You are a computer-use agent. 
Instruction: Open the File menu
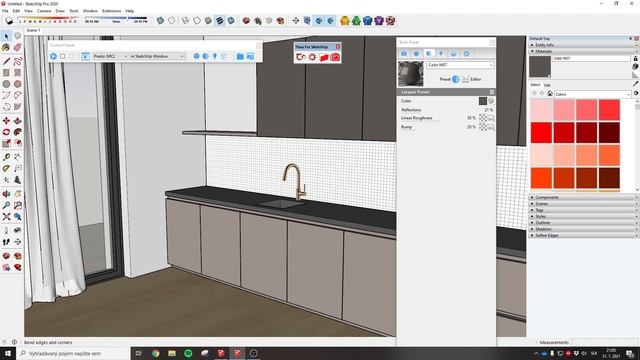tap(5, 11)
